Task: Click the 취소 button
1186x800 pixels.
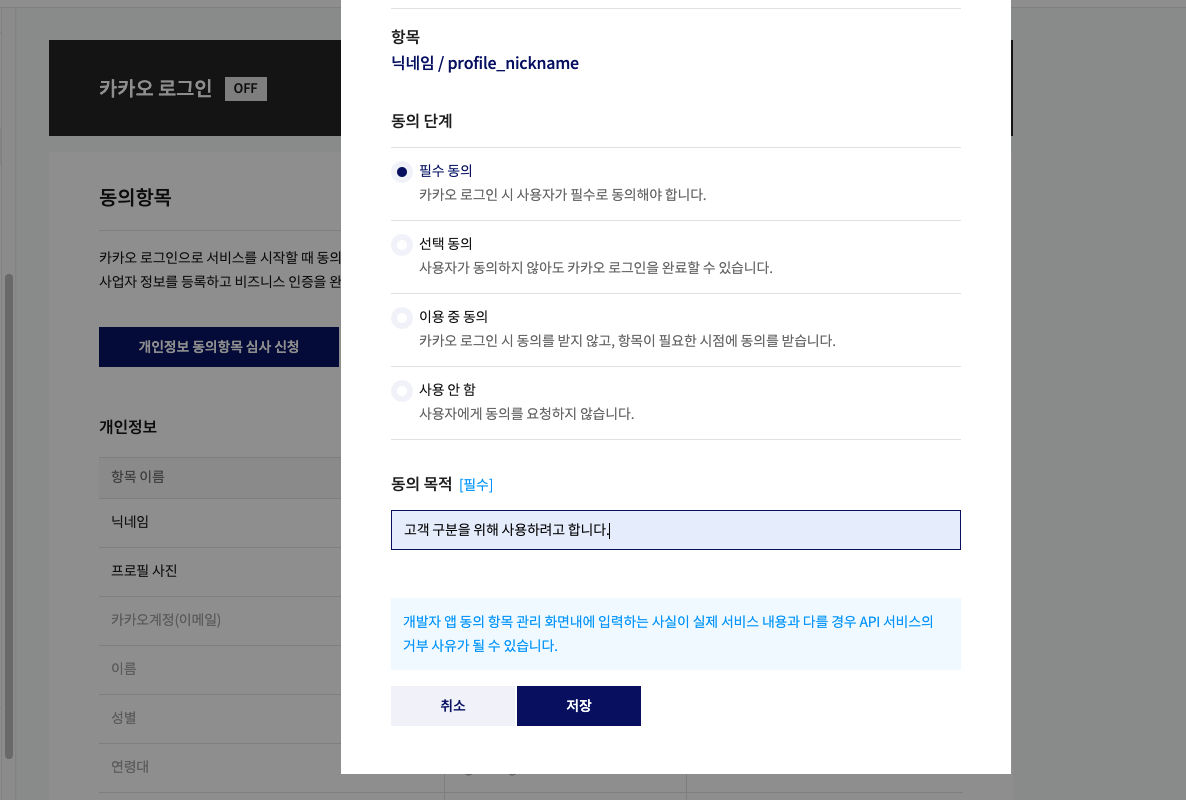Action: (453, 705)
